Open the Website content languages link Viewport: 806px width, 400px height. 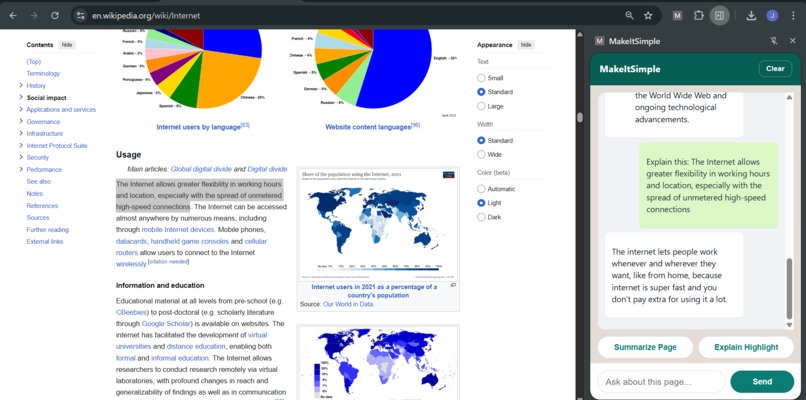368,127
